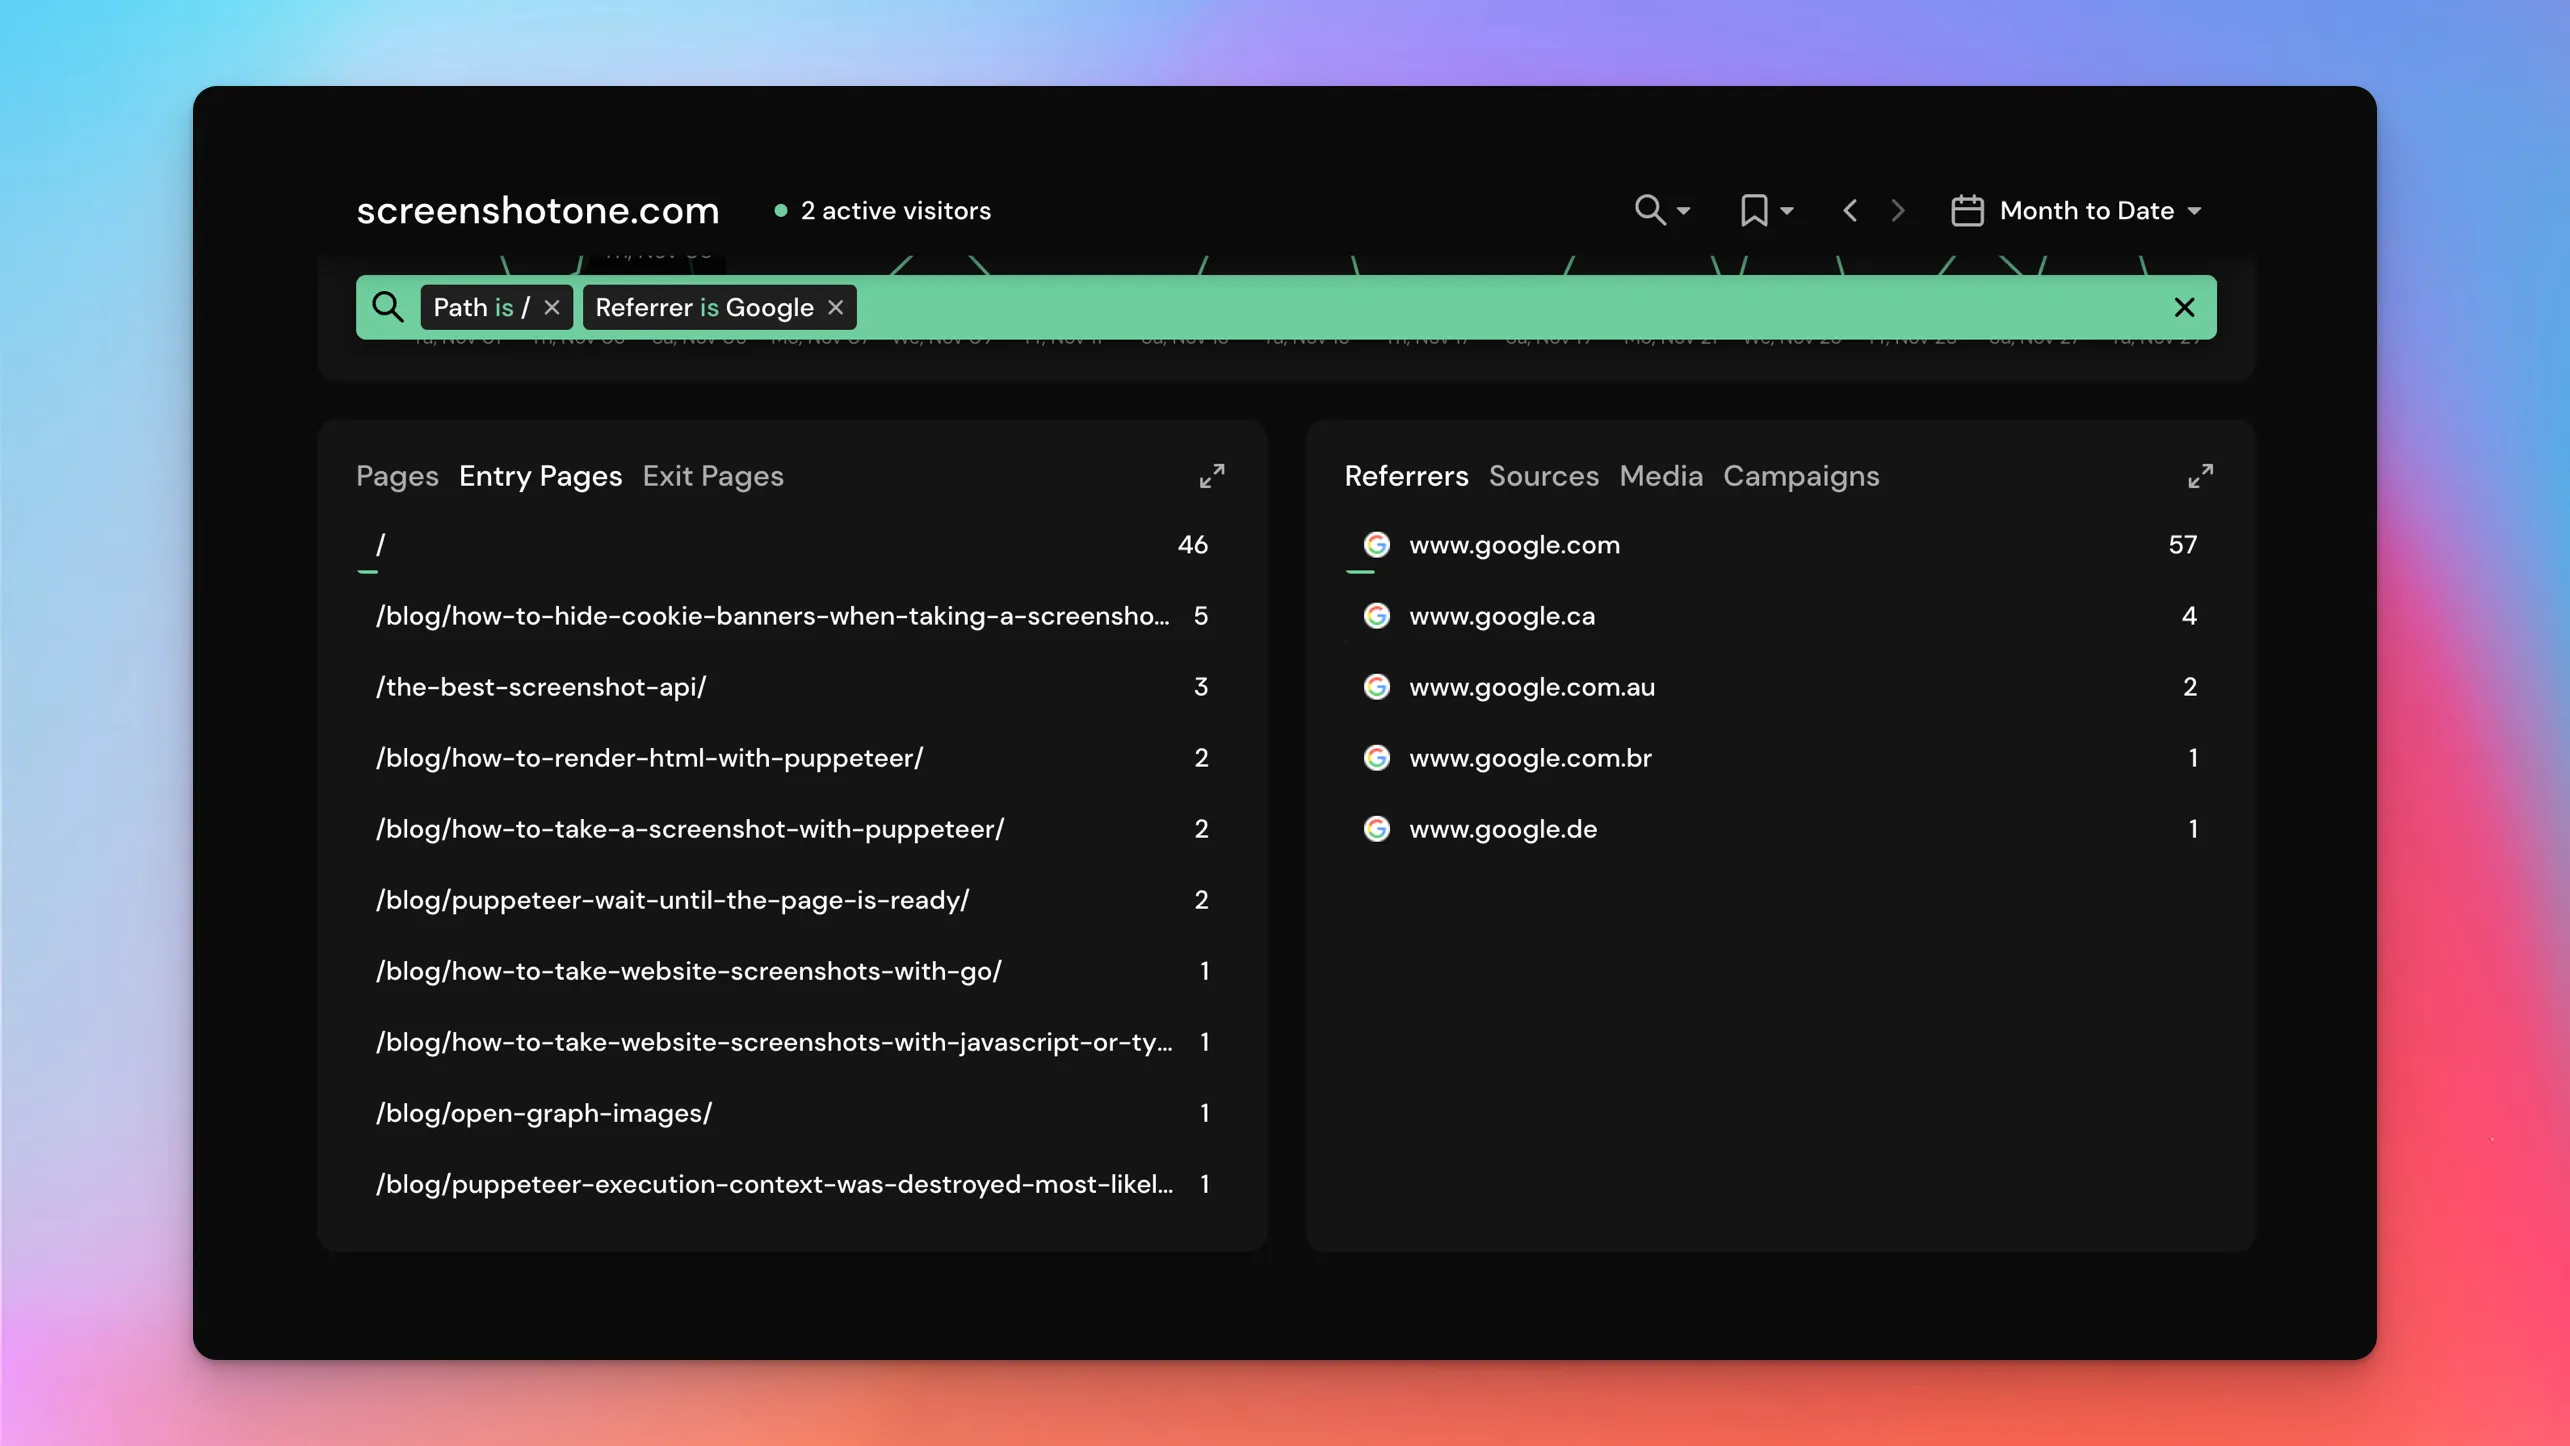Click the screenshotone.com site title

[538, 210]
